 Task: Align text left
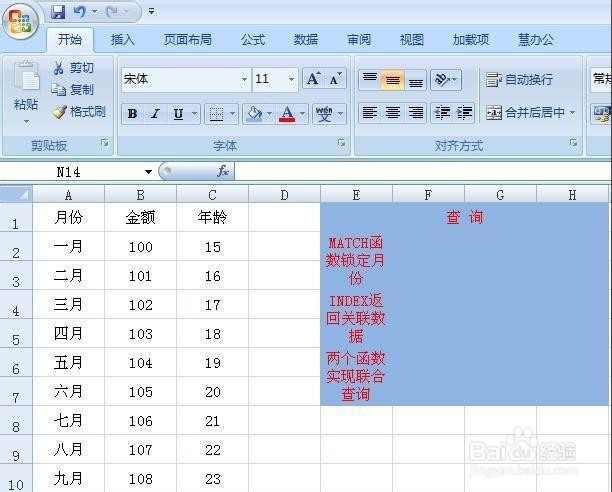(x=370, y=113)
